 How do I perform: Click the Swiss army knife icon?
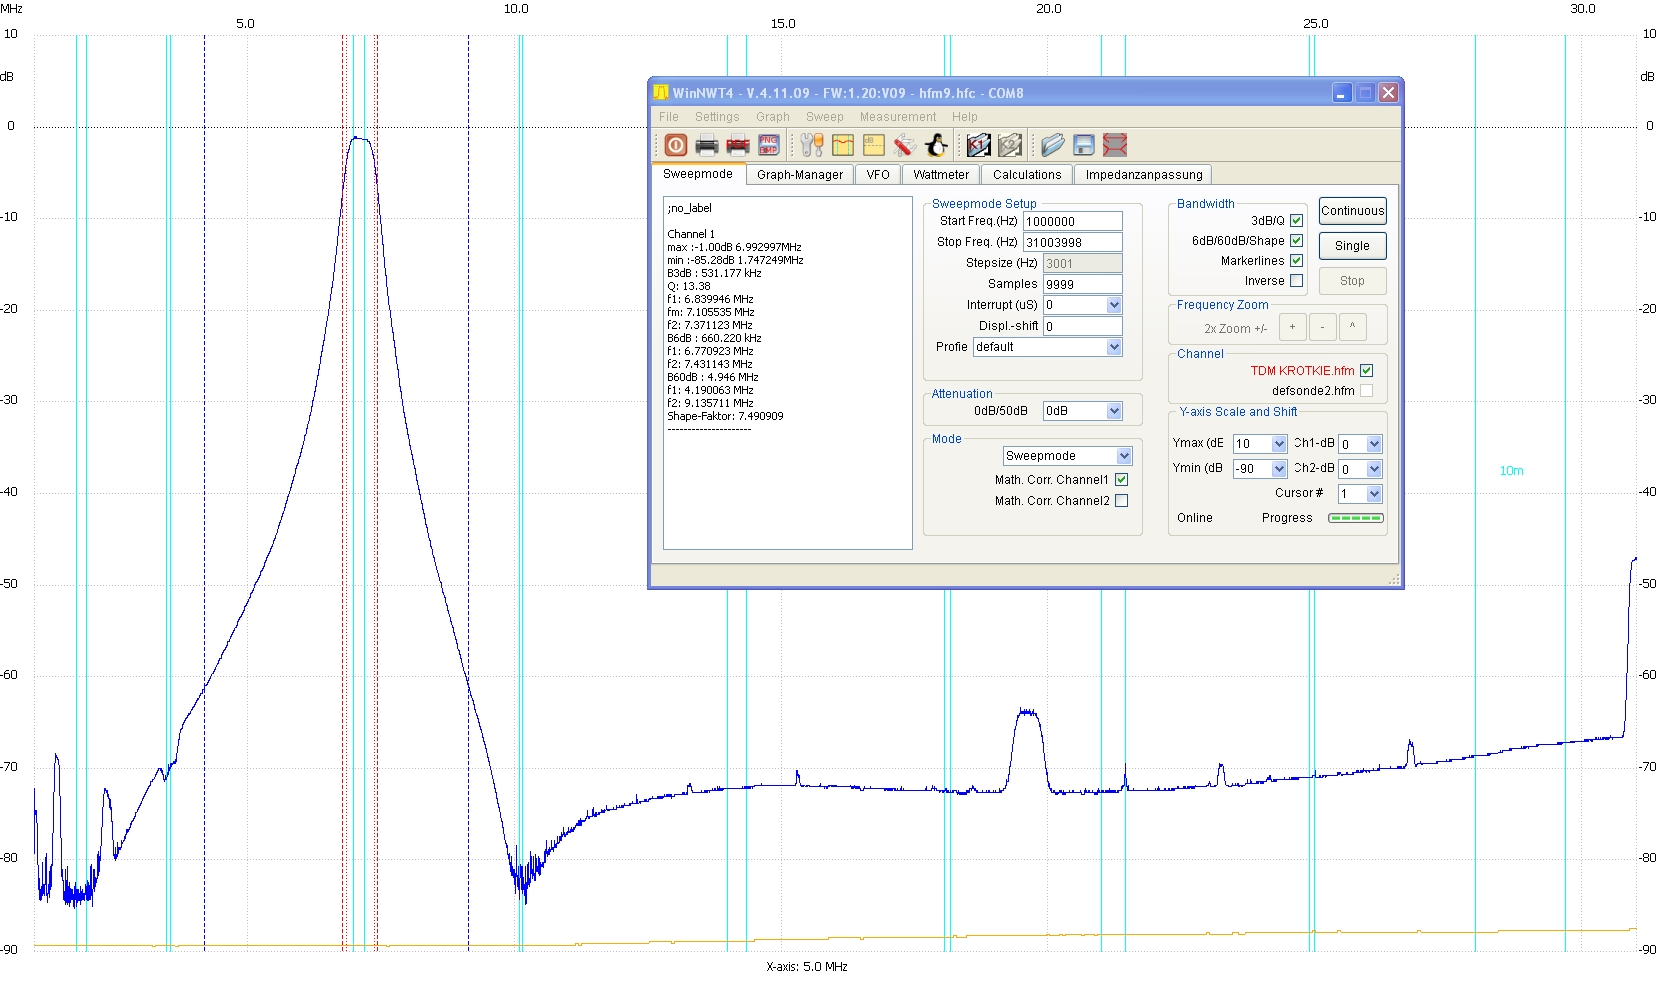(905, 146)
